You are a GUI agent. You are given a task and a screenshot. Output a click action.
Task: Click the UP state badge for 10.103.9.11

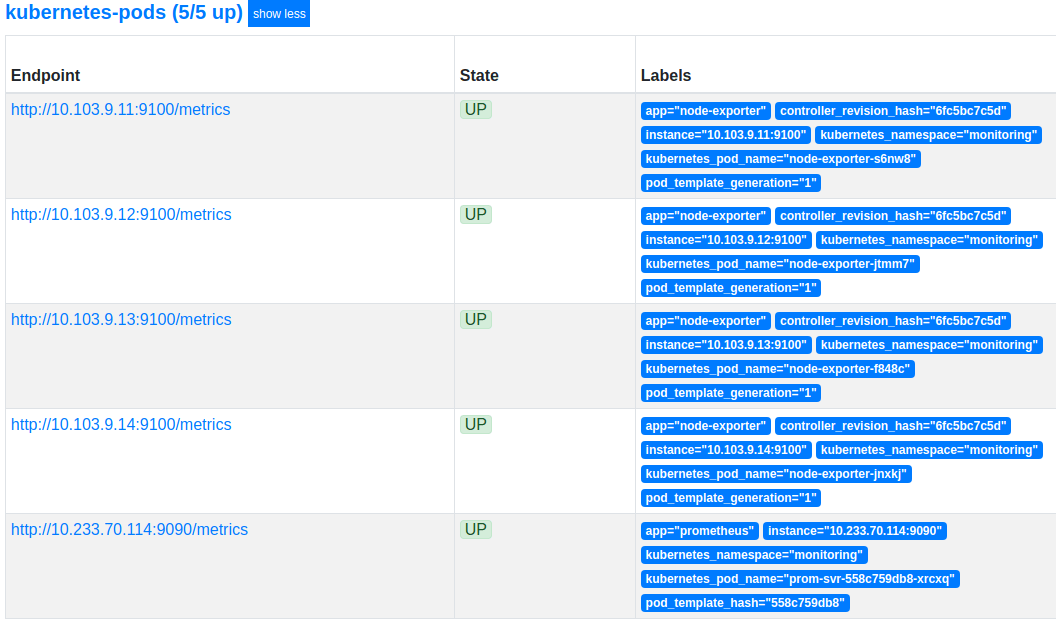[475, 109]
